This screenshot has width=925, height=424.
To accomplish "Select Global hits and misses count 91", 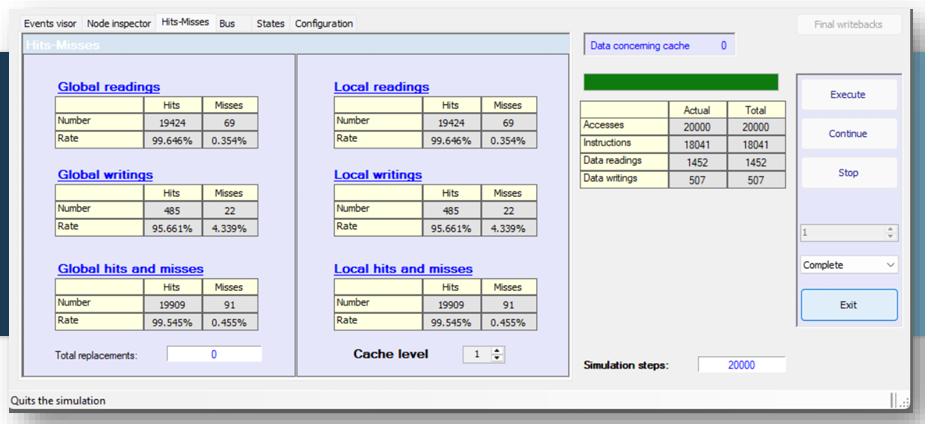I will tap(229, 305).
